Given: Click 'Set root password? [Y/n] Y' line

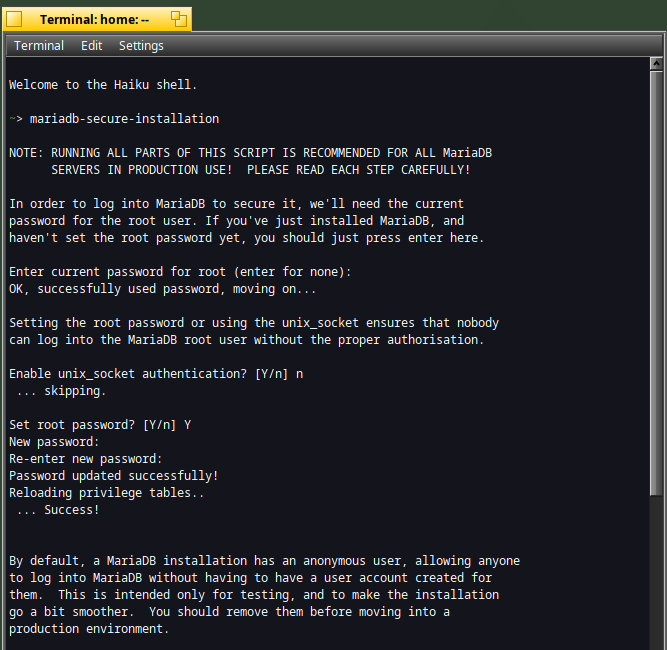Looking at the screenshot, I should coord(100,425).
